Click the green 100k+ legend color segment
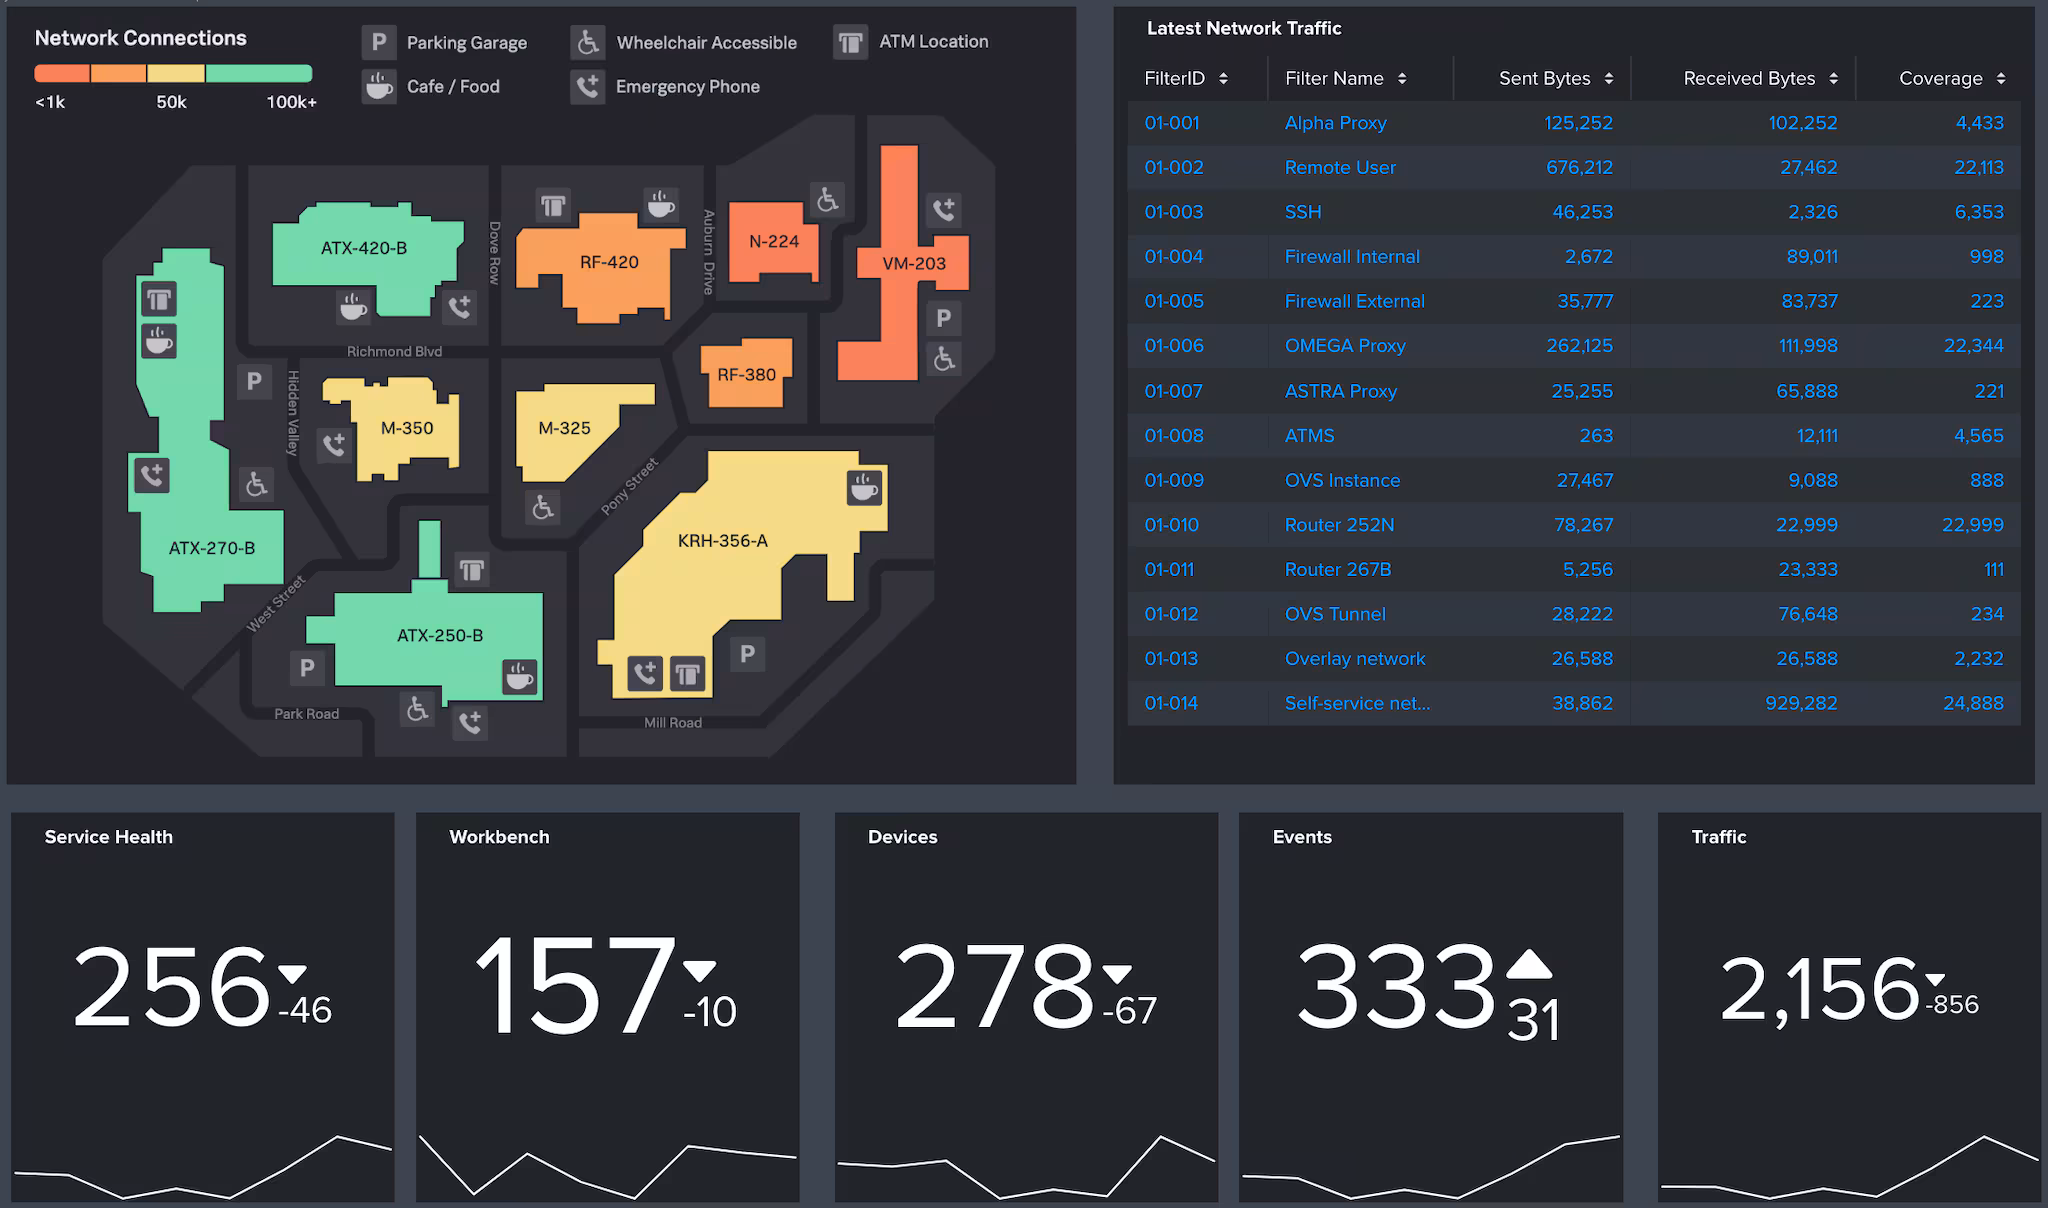Image resolution: width=2048 pixels, height=1208 pixels. pyautogui.click(x=259, y=73)
